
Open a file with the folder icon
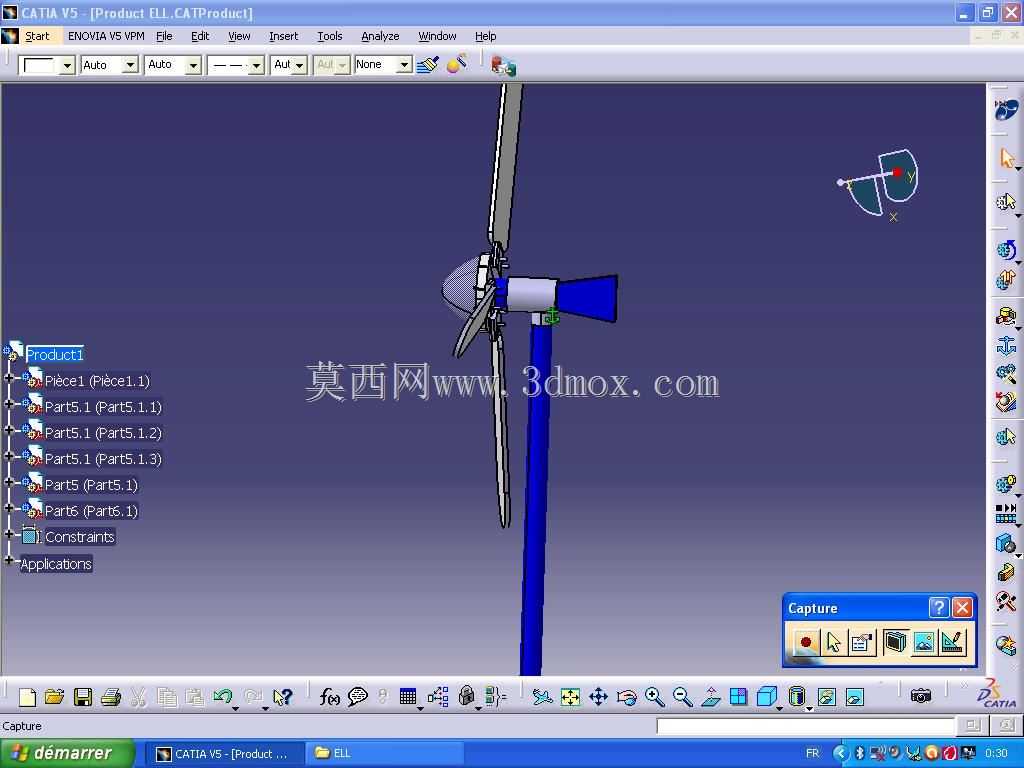click(x=54, y=697)
